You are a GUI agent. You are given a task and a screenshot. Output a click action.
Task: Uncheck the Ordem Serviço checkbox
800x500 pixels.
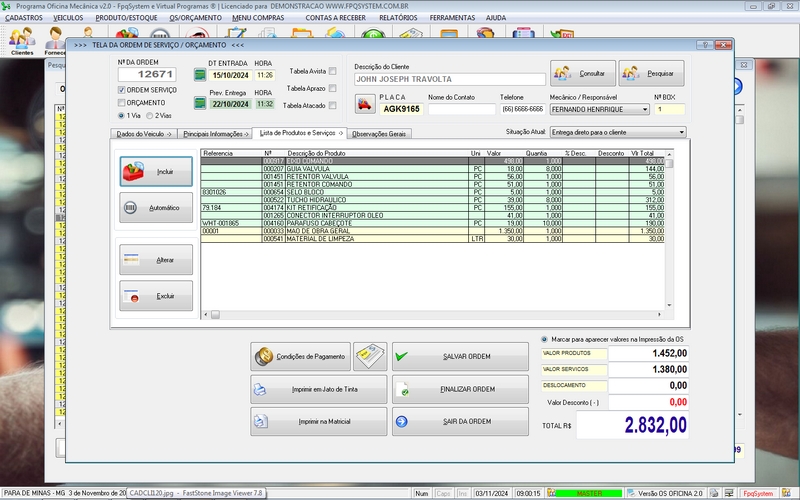click(122, 90)
